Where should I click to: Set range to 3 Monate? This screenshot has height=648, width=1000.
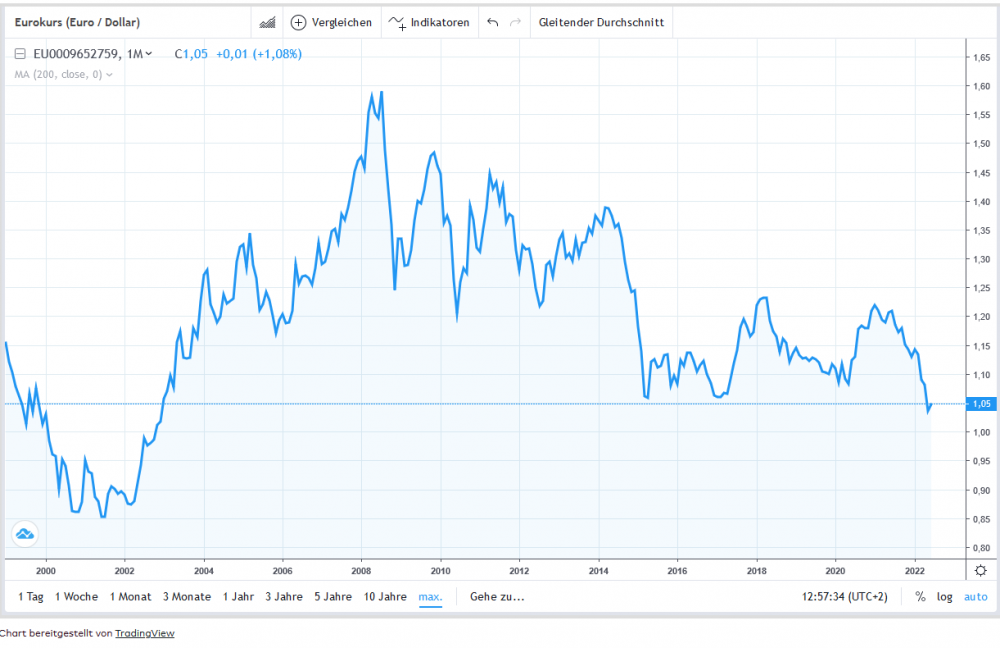[187, 596]
